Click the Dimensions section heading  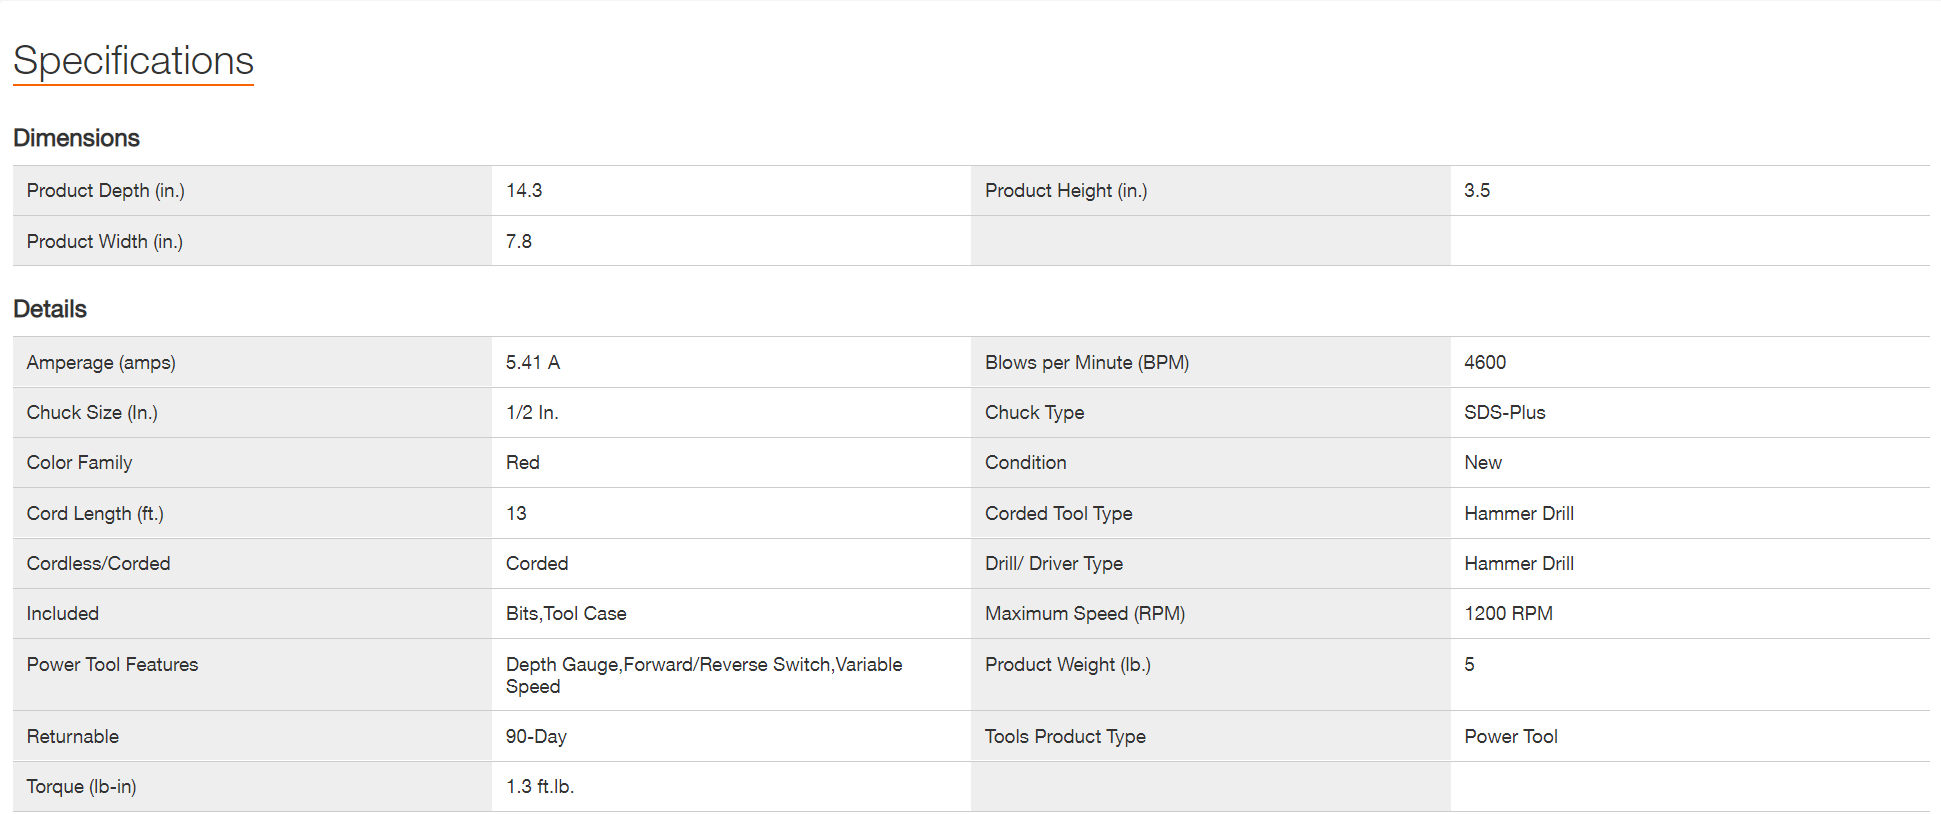[x=76, y=138]
